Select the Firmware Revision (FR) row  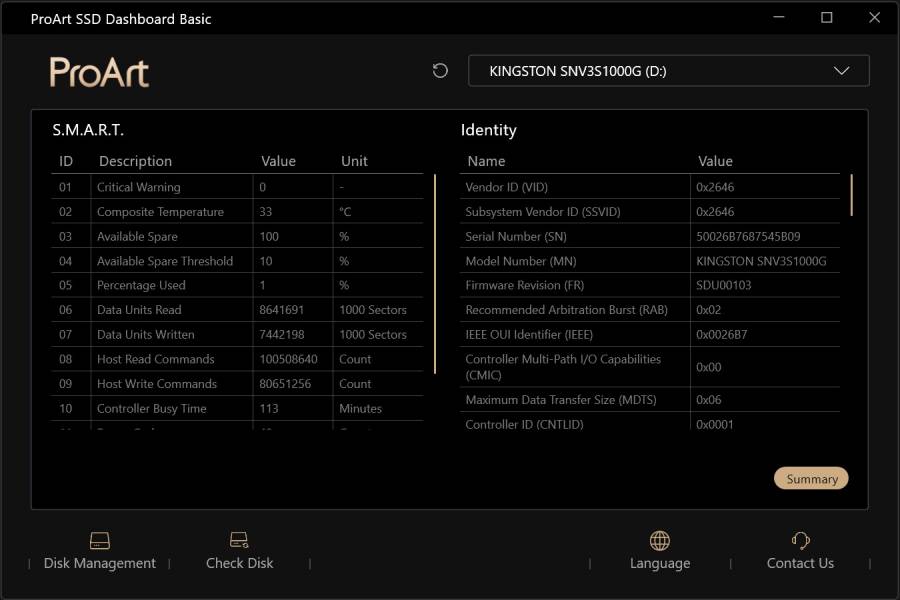coord(650,285)
